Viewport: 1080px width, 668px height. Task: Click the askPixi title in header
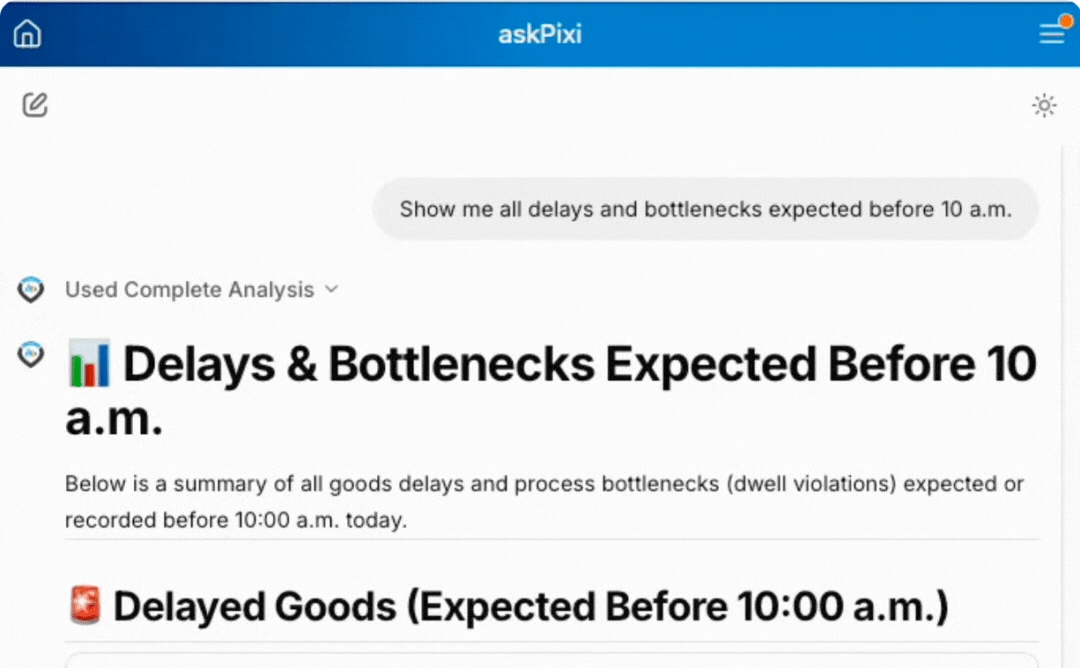click(540, 35)
